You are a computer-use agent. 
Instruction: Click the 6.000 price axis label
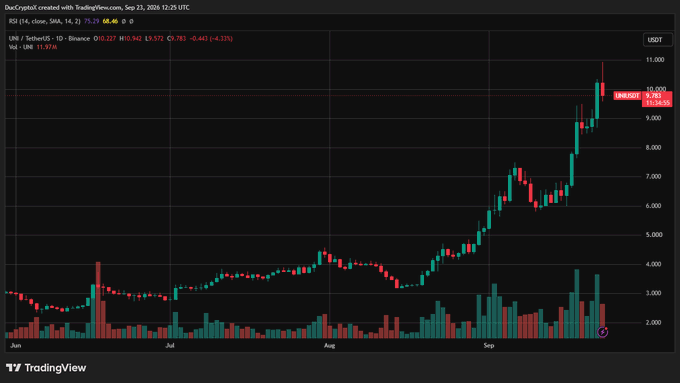tap(653, 206)
